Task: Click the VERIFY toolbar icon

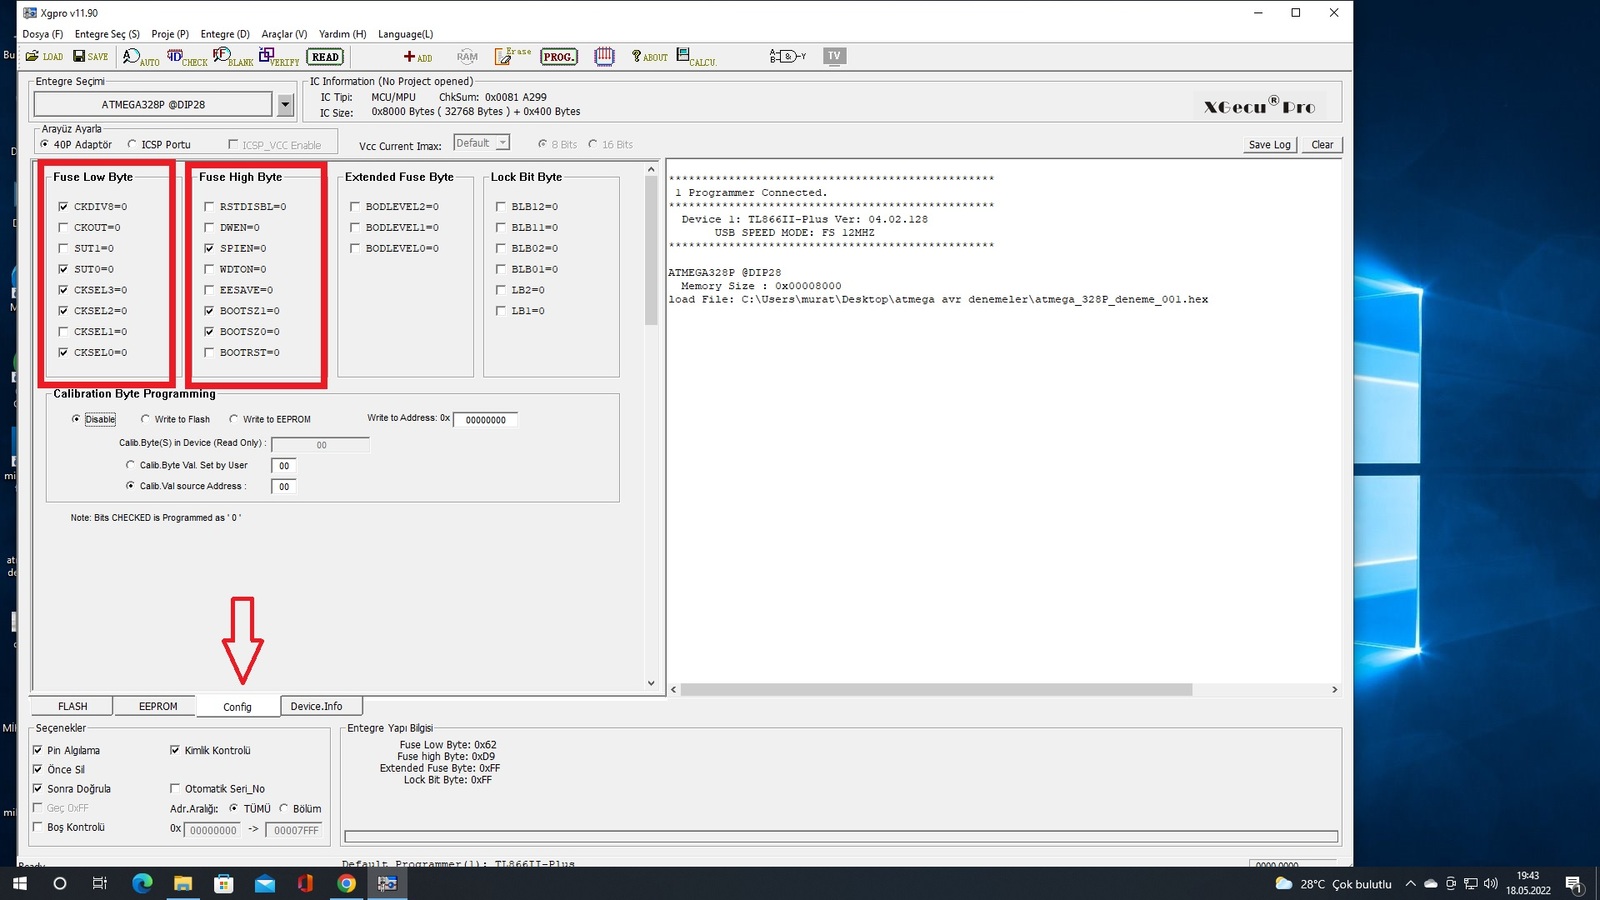Action: (279, 57)
